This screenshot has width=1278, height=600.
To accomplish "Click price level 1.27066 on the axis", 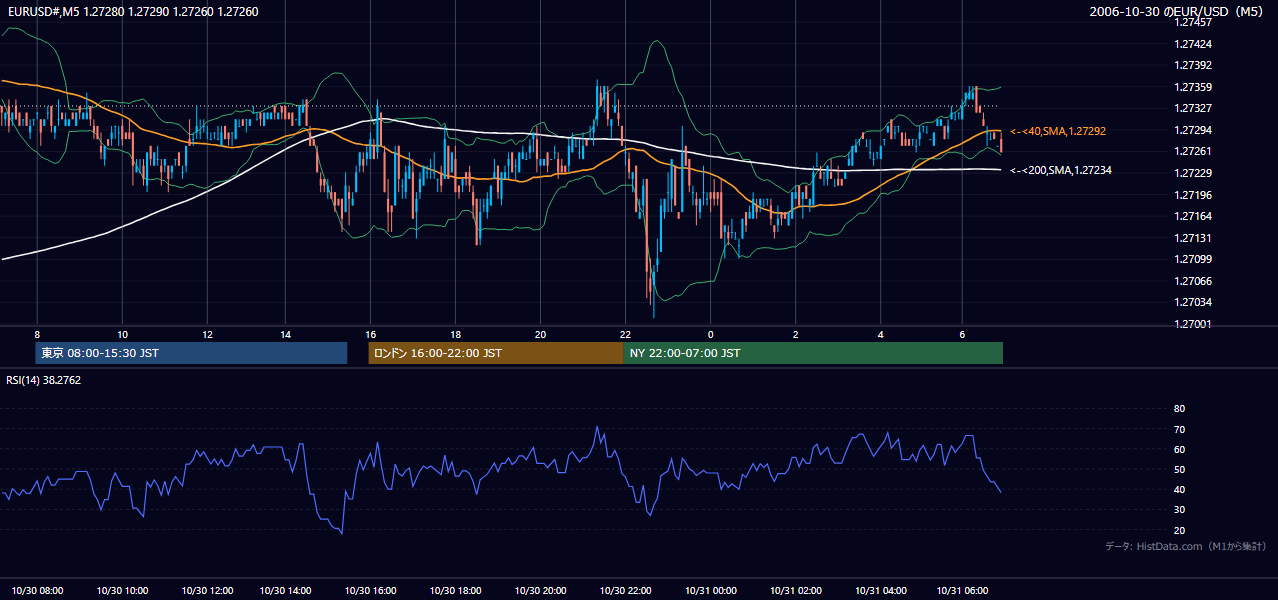I will point(1192,281).
